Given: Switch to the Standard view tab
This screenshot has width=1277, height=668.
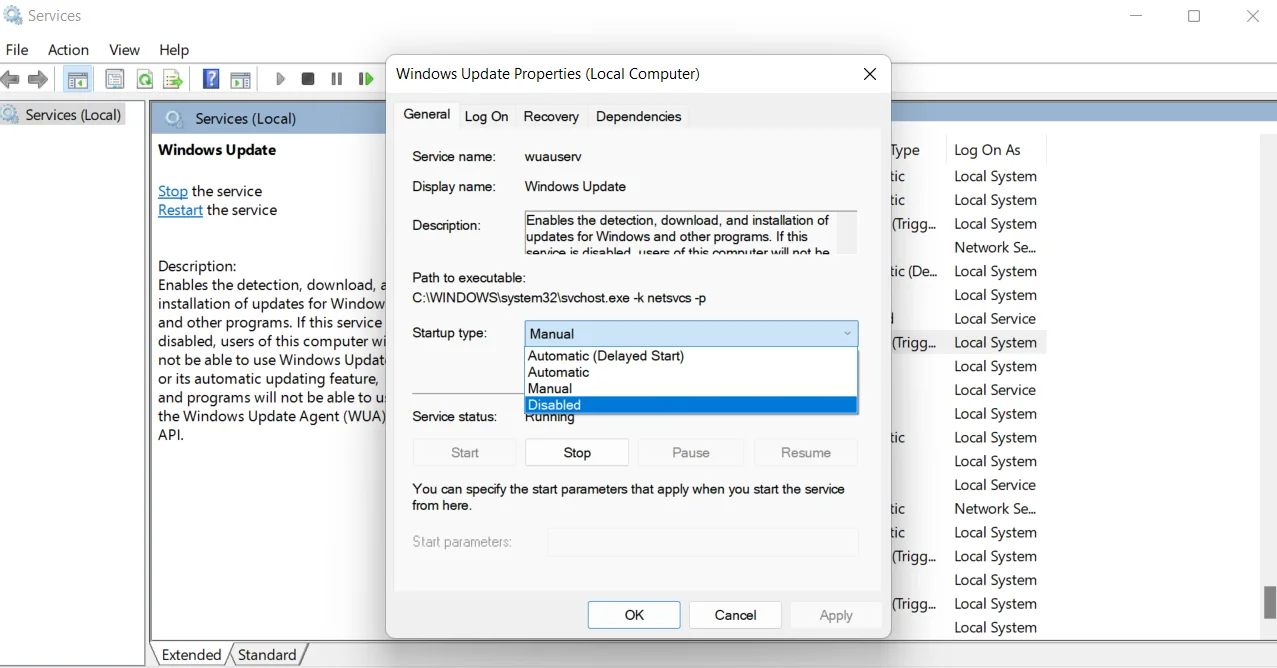Looking at the screenshot, I should coord(267,655).
